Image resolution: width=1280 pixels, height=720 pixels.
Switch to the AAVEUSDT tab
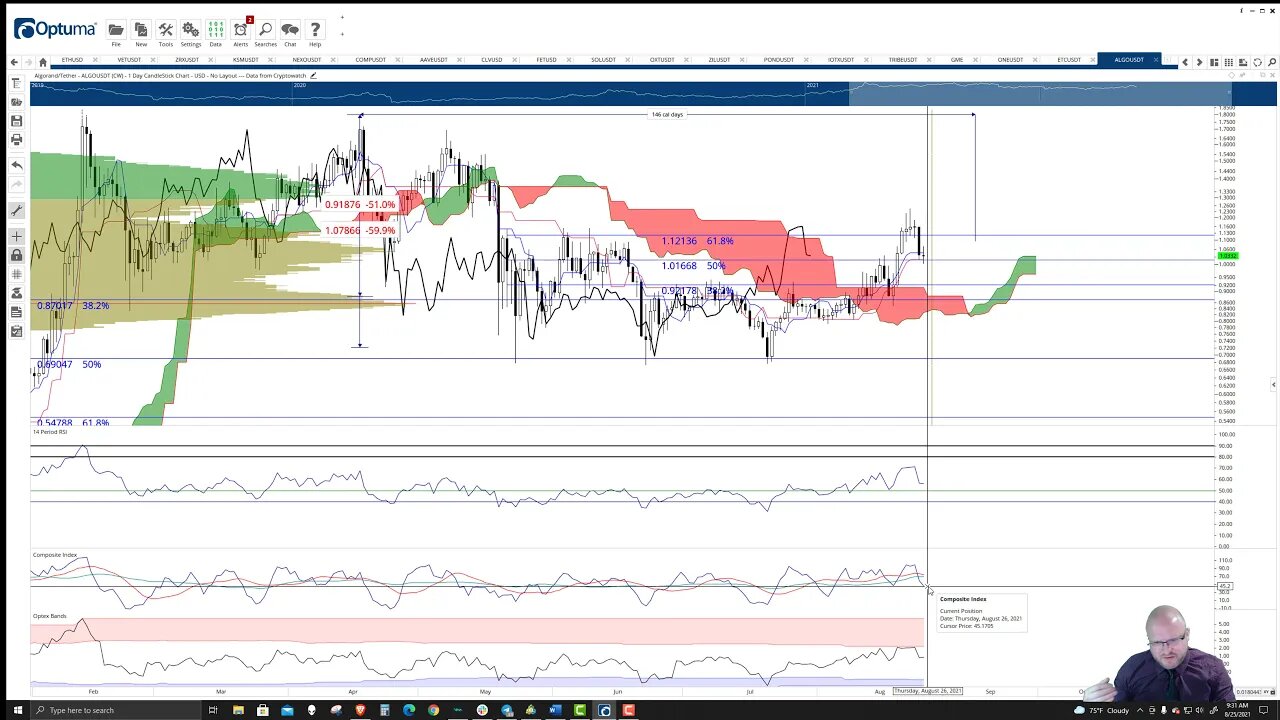[433, 60]
